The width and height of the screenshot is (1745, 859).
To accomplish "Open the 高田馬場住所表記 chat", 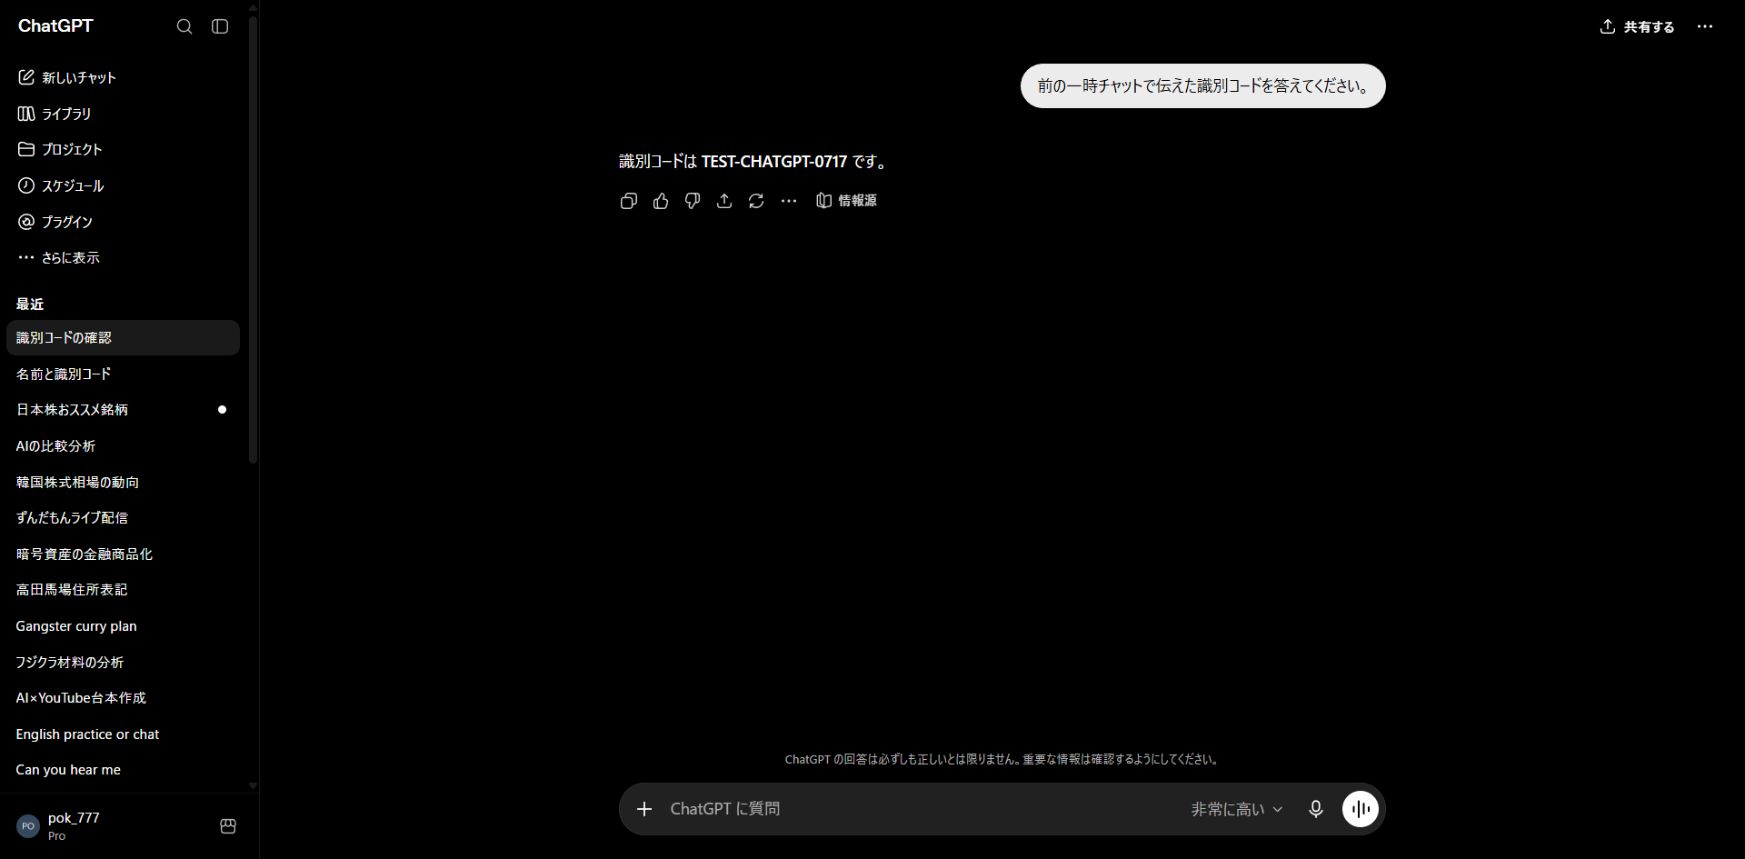I will 123,590.
